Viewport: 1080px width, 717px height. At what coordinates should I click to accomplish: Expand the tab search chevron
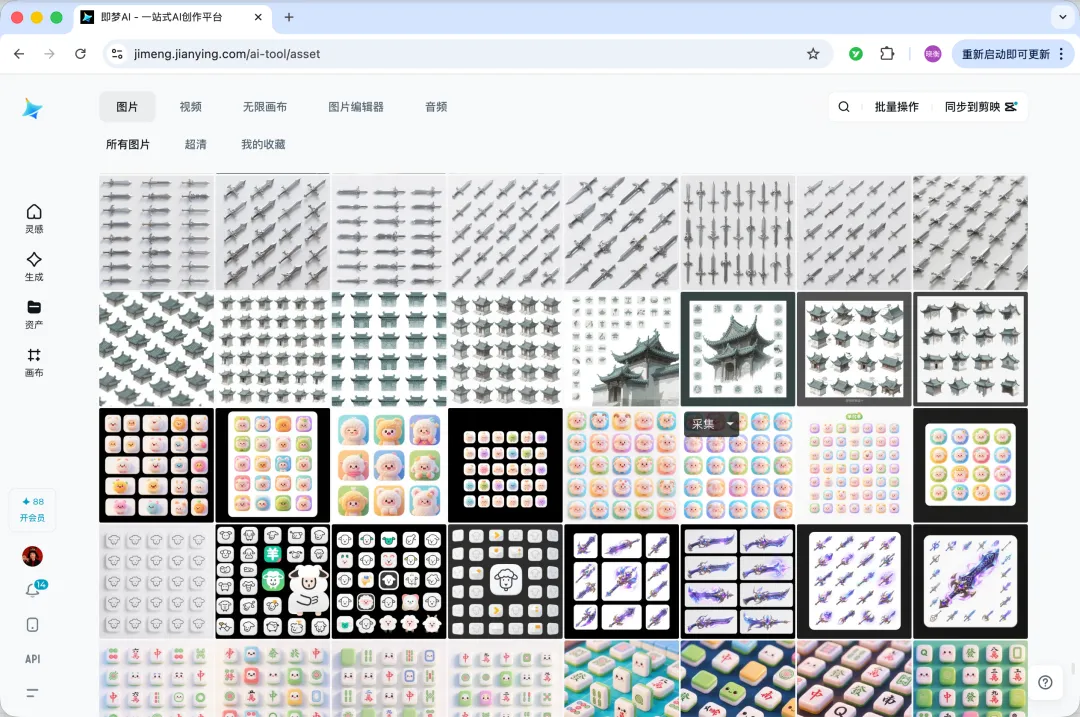coord(1063,17)
